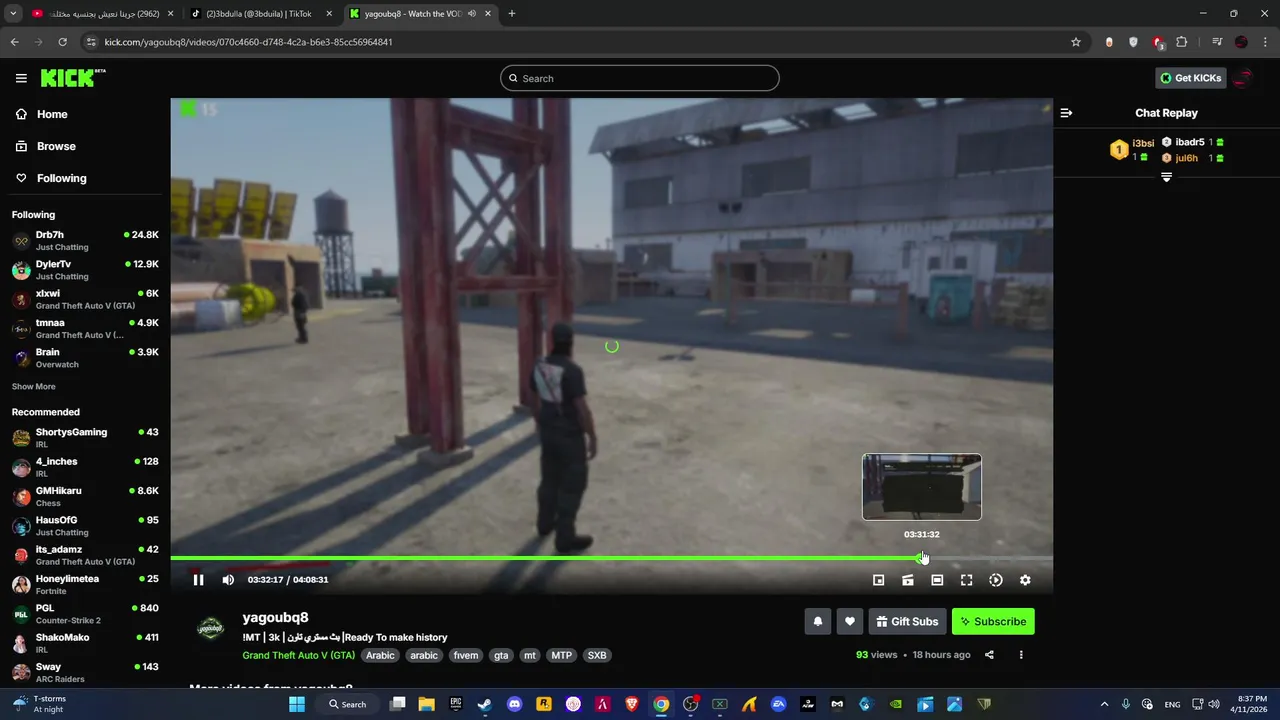Open the playback speed control
Viewport: 1280px width, 720px height.
(996, 580)
